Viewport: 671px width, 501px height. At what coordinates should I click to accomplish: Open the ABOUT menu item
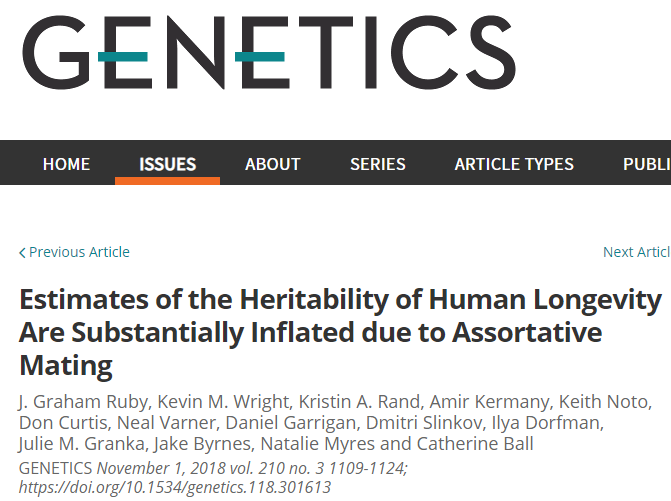[273, 164]
